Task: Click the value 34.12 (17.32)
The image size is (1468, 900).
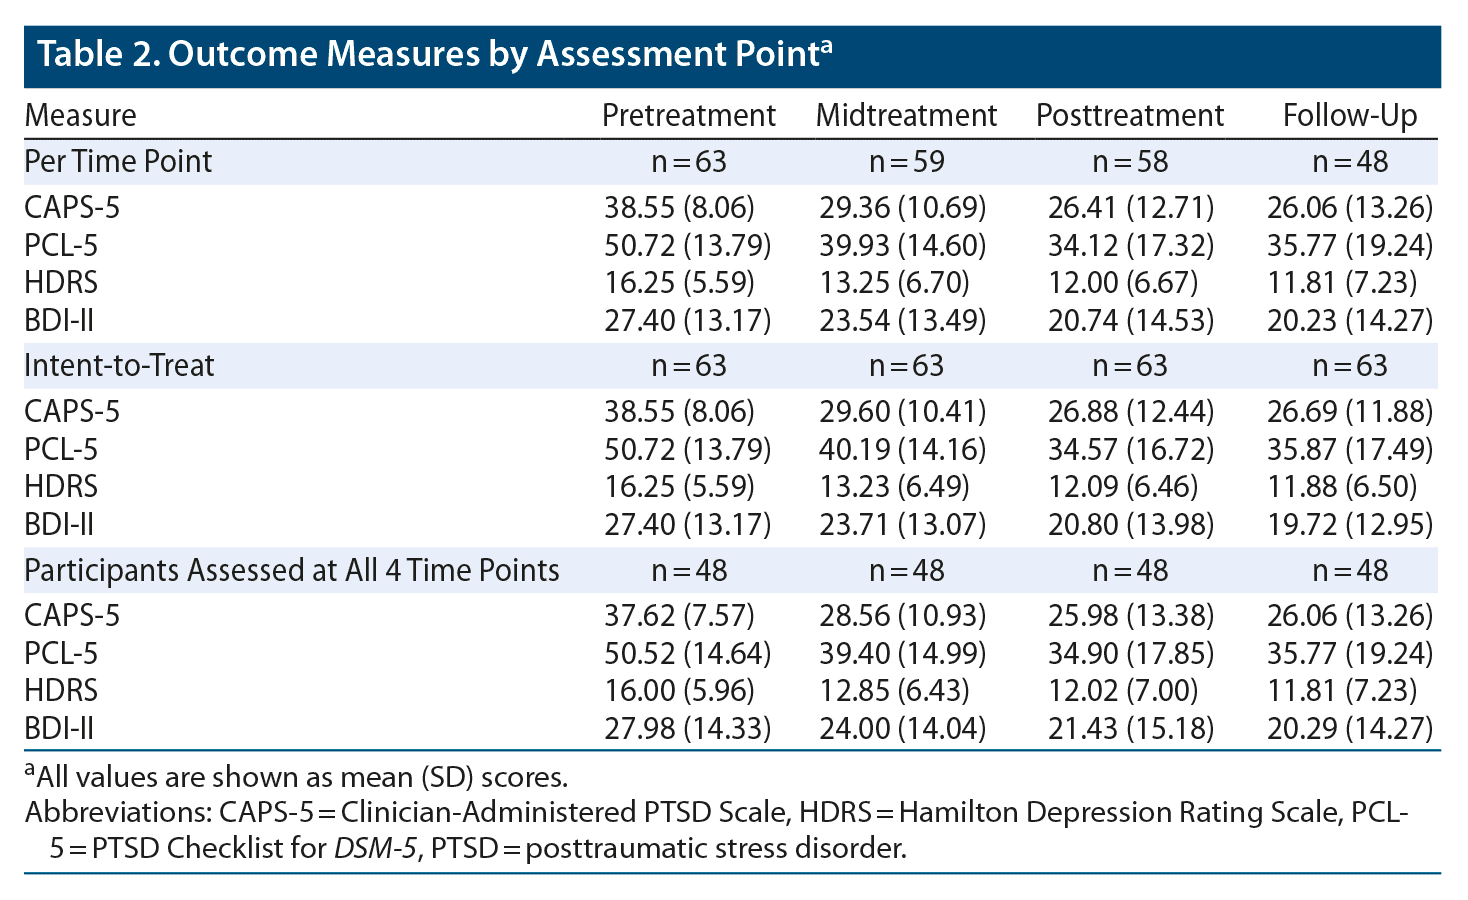Action: point(1130,245)
